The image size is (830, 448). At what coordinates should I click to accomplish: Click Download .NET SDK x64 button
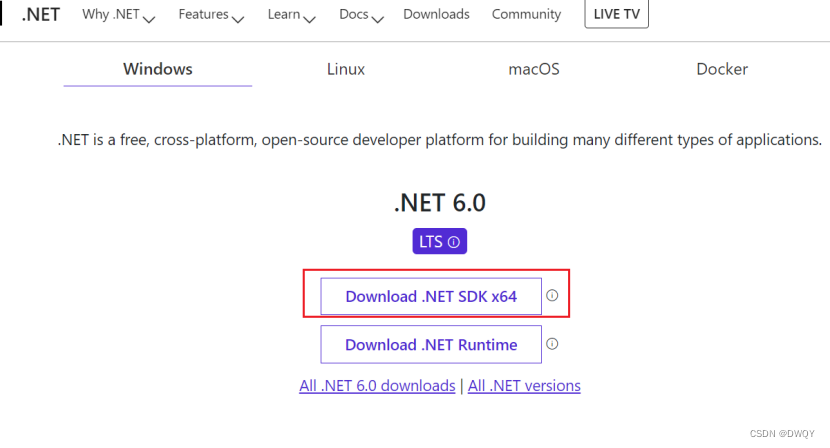pos(431,297)
